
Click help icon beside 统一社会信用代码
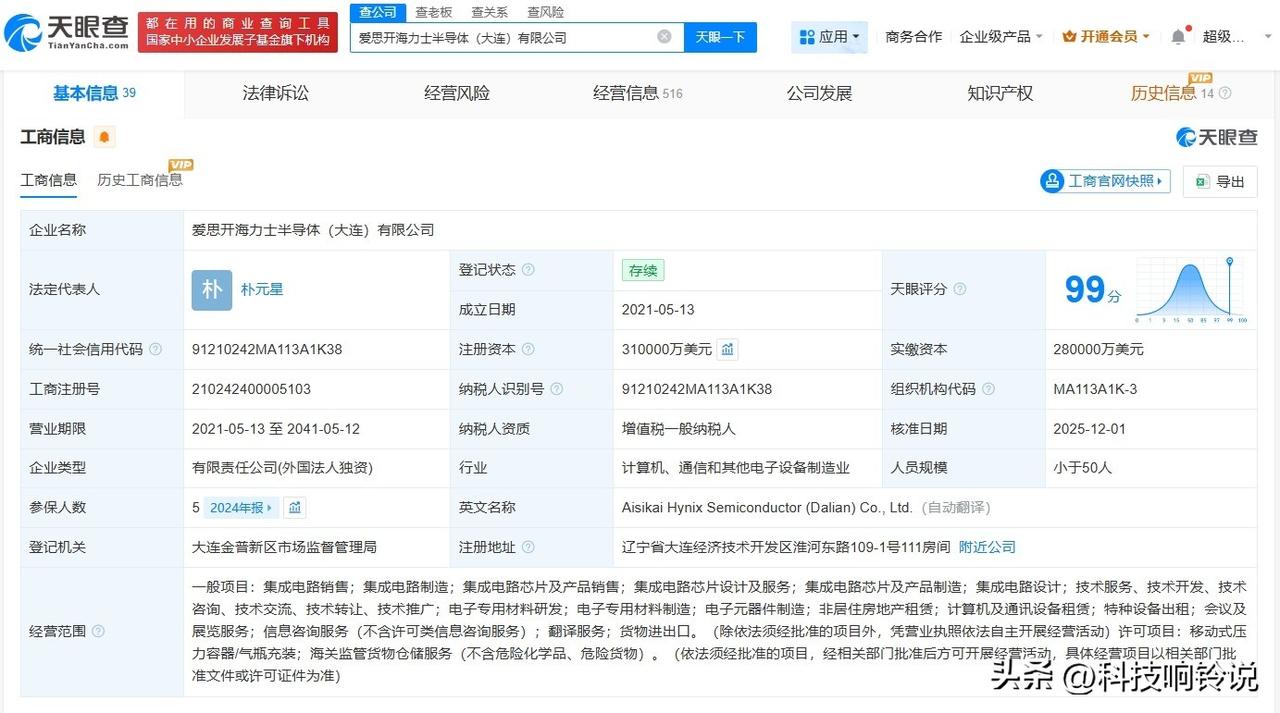coord(155,349)
